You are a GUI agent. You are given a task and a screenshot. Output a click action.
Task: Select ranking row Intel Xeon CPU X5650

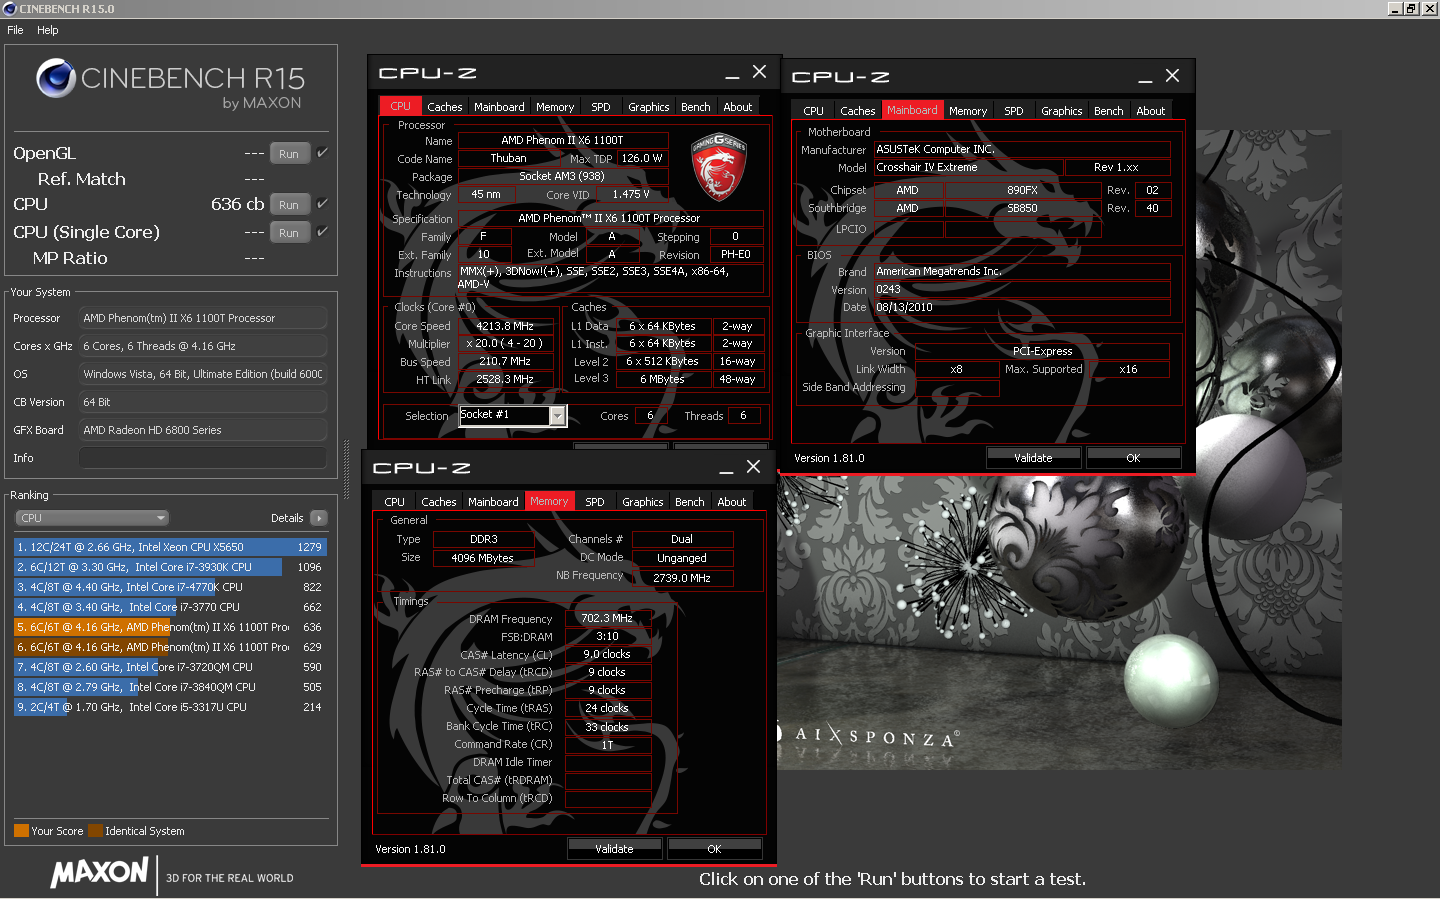(170, 547)
